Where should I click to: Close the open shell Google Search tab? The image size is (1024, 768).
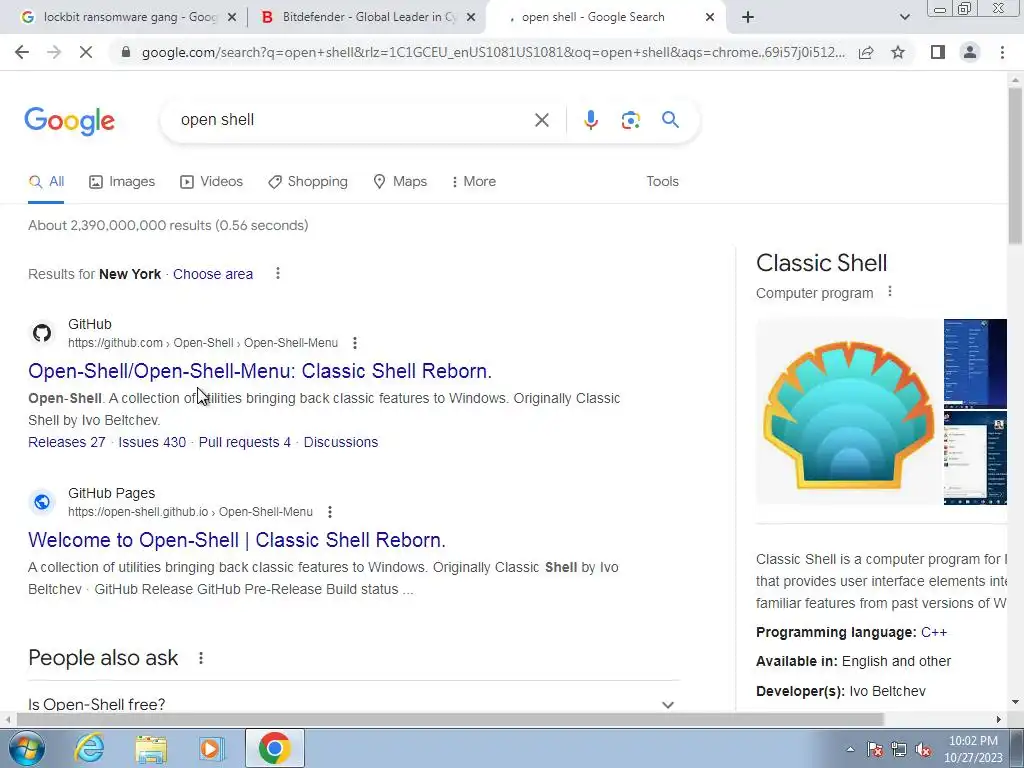[x=710, y=17]
